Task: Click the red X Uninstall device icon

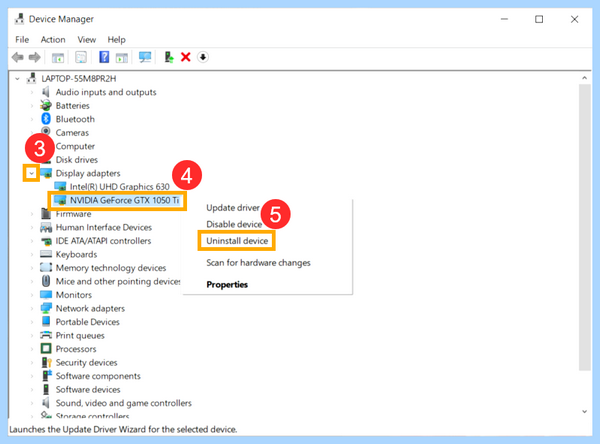Action: pyautogui.click(x=186, y=57)
